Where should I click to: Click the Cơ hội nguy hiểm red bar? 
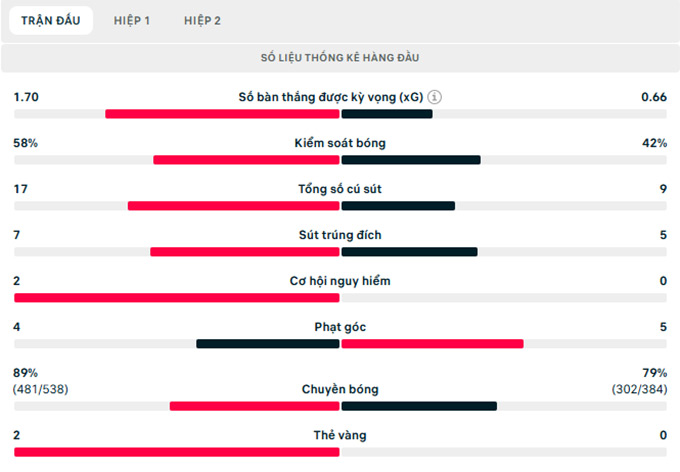177,298
